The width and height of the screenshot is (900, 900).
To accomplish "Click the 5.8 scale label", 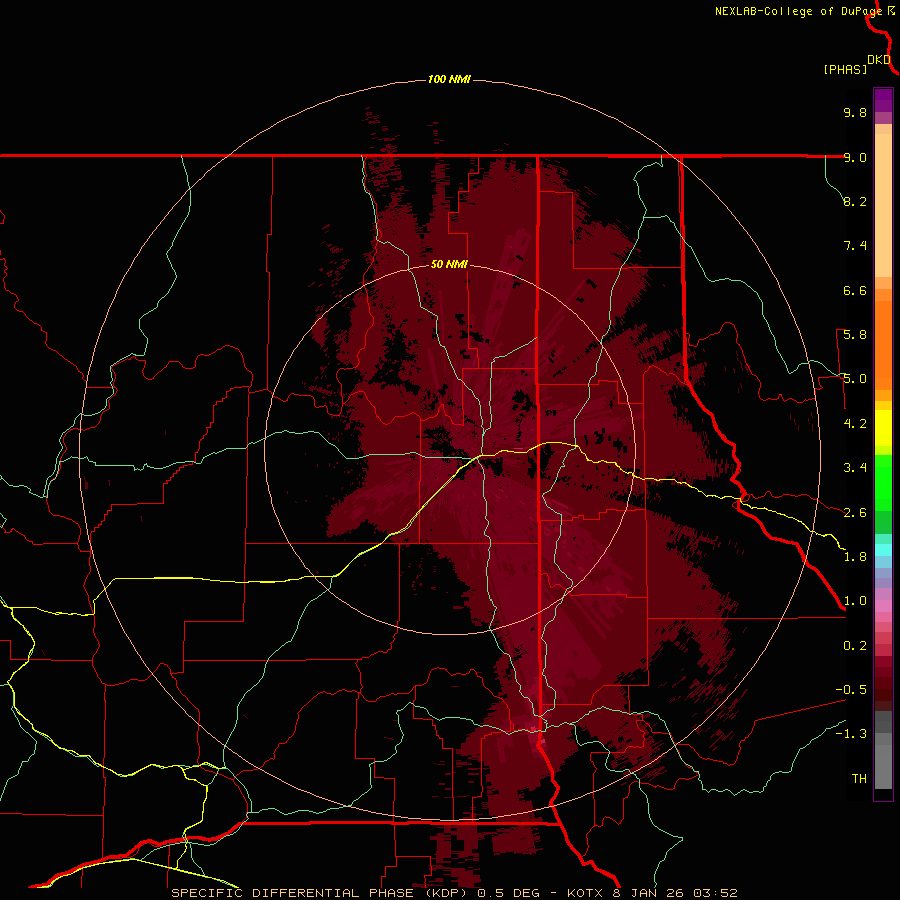I will (x=855, y=335).
